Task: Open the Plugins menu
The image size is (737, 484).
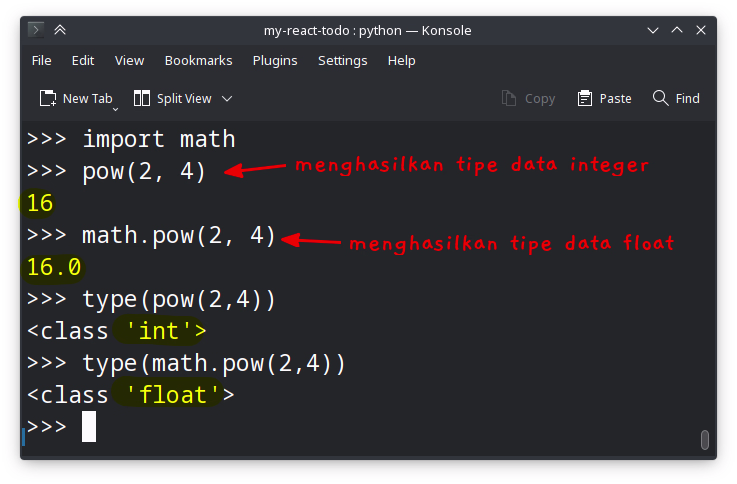Action: click(x=275, y=61)
